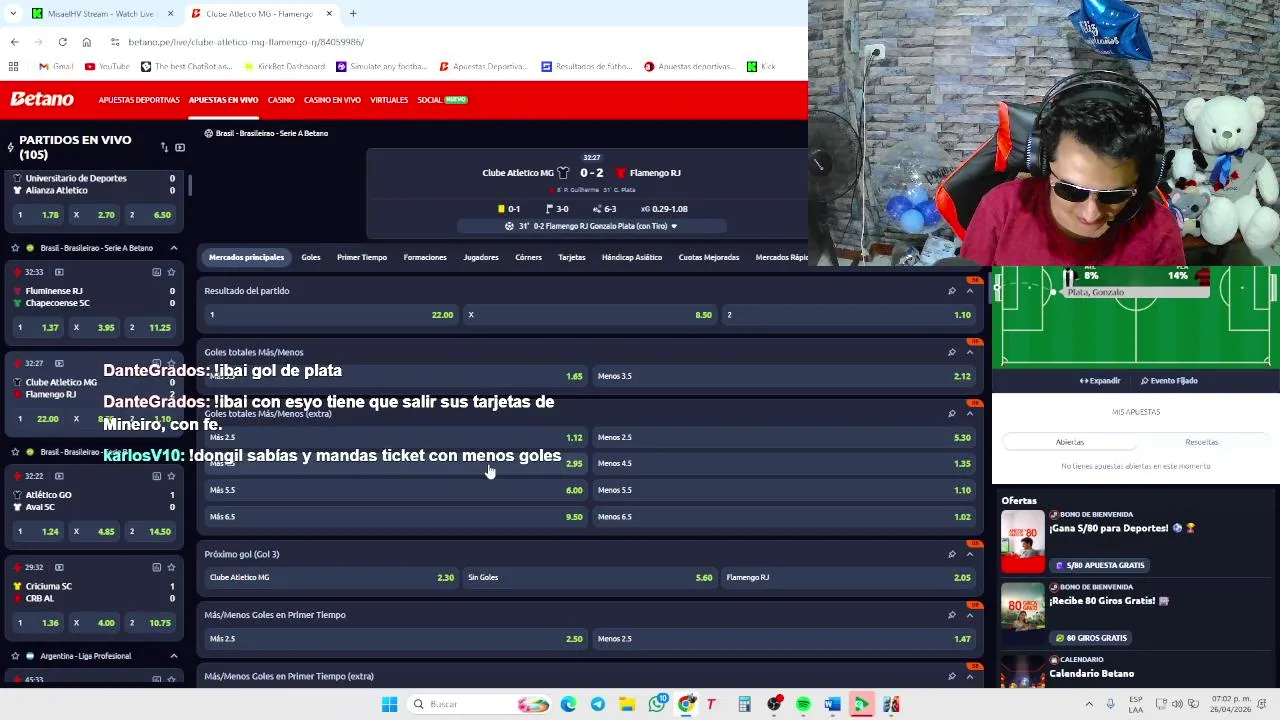Image resolution: width=1280 pixels, height=720 pixels.
Task: Pin the Próximo gol (Gol 3) market
Action: tap(951, 554)
